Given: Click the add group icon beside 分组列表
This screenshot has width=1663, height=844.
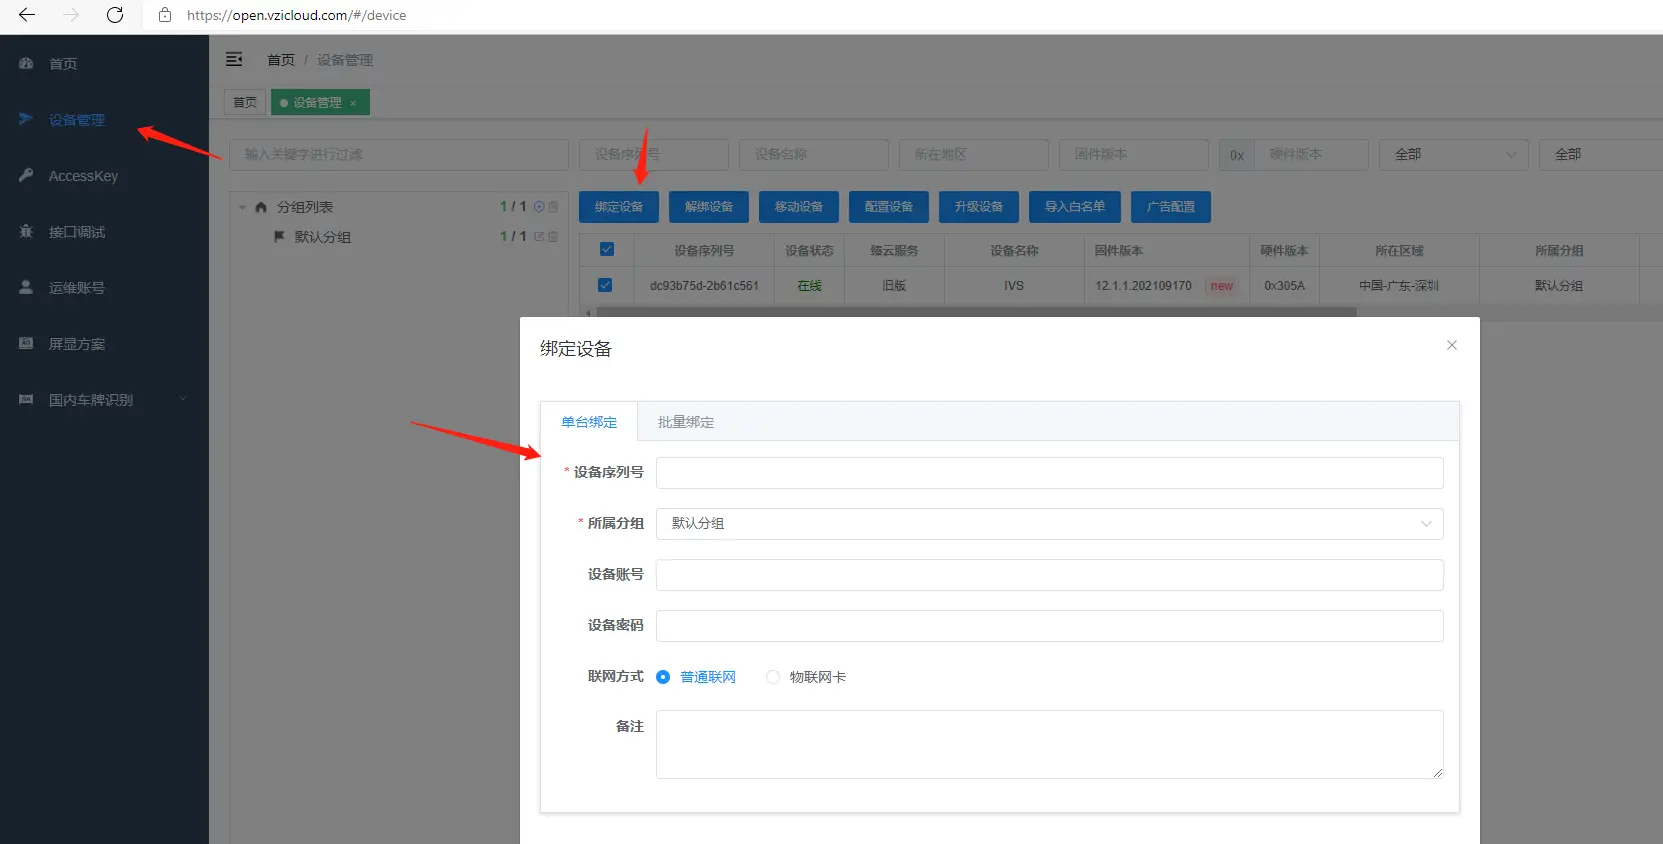Looking at the screenshot, I should pyautogui.click(x=539, y=207).
